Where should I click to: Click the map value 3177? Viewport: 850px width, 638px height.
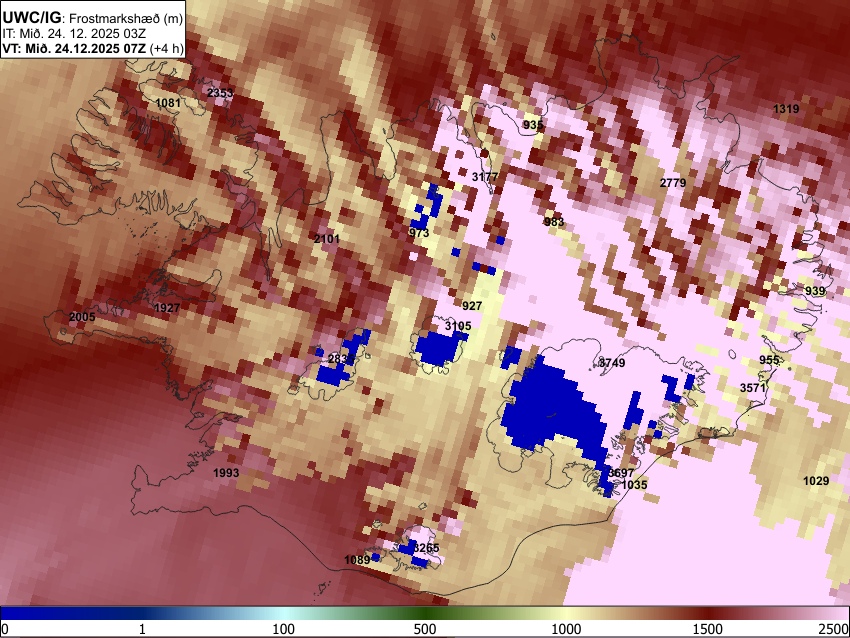pos(485,177)
